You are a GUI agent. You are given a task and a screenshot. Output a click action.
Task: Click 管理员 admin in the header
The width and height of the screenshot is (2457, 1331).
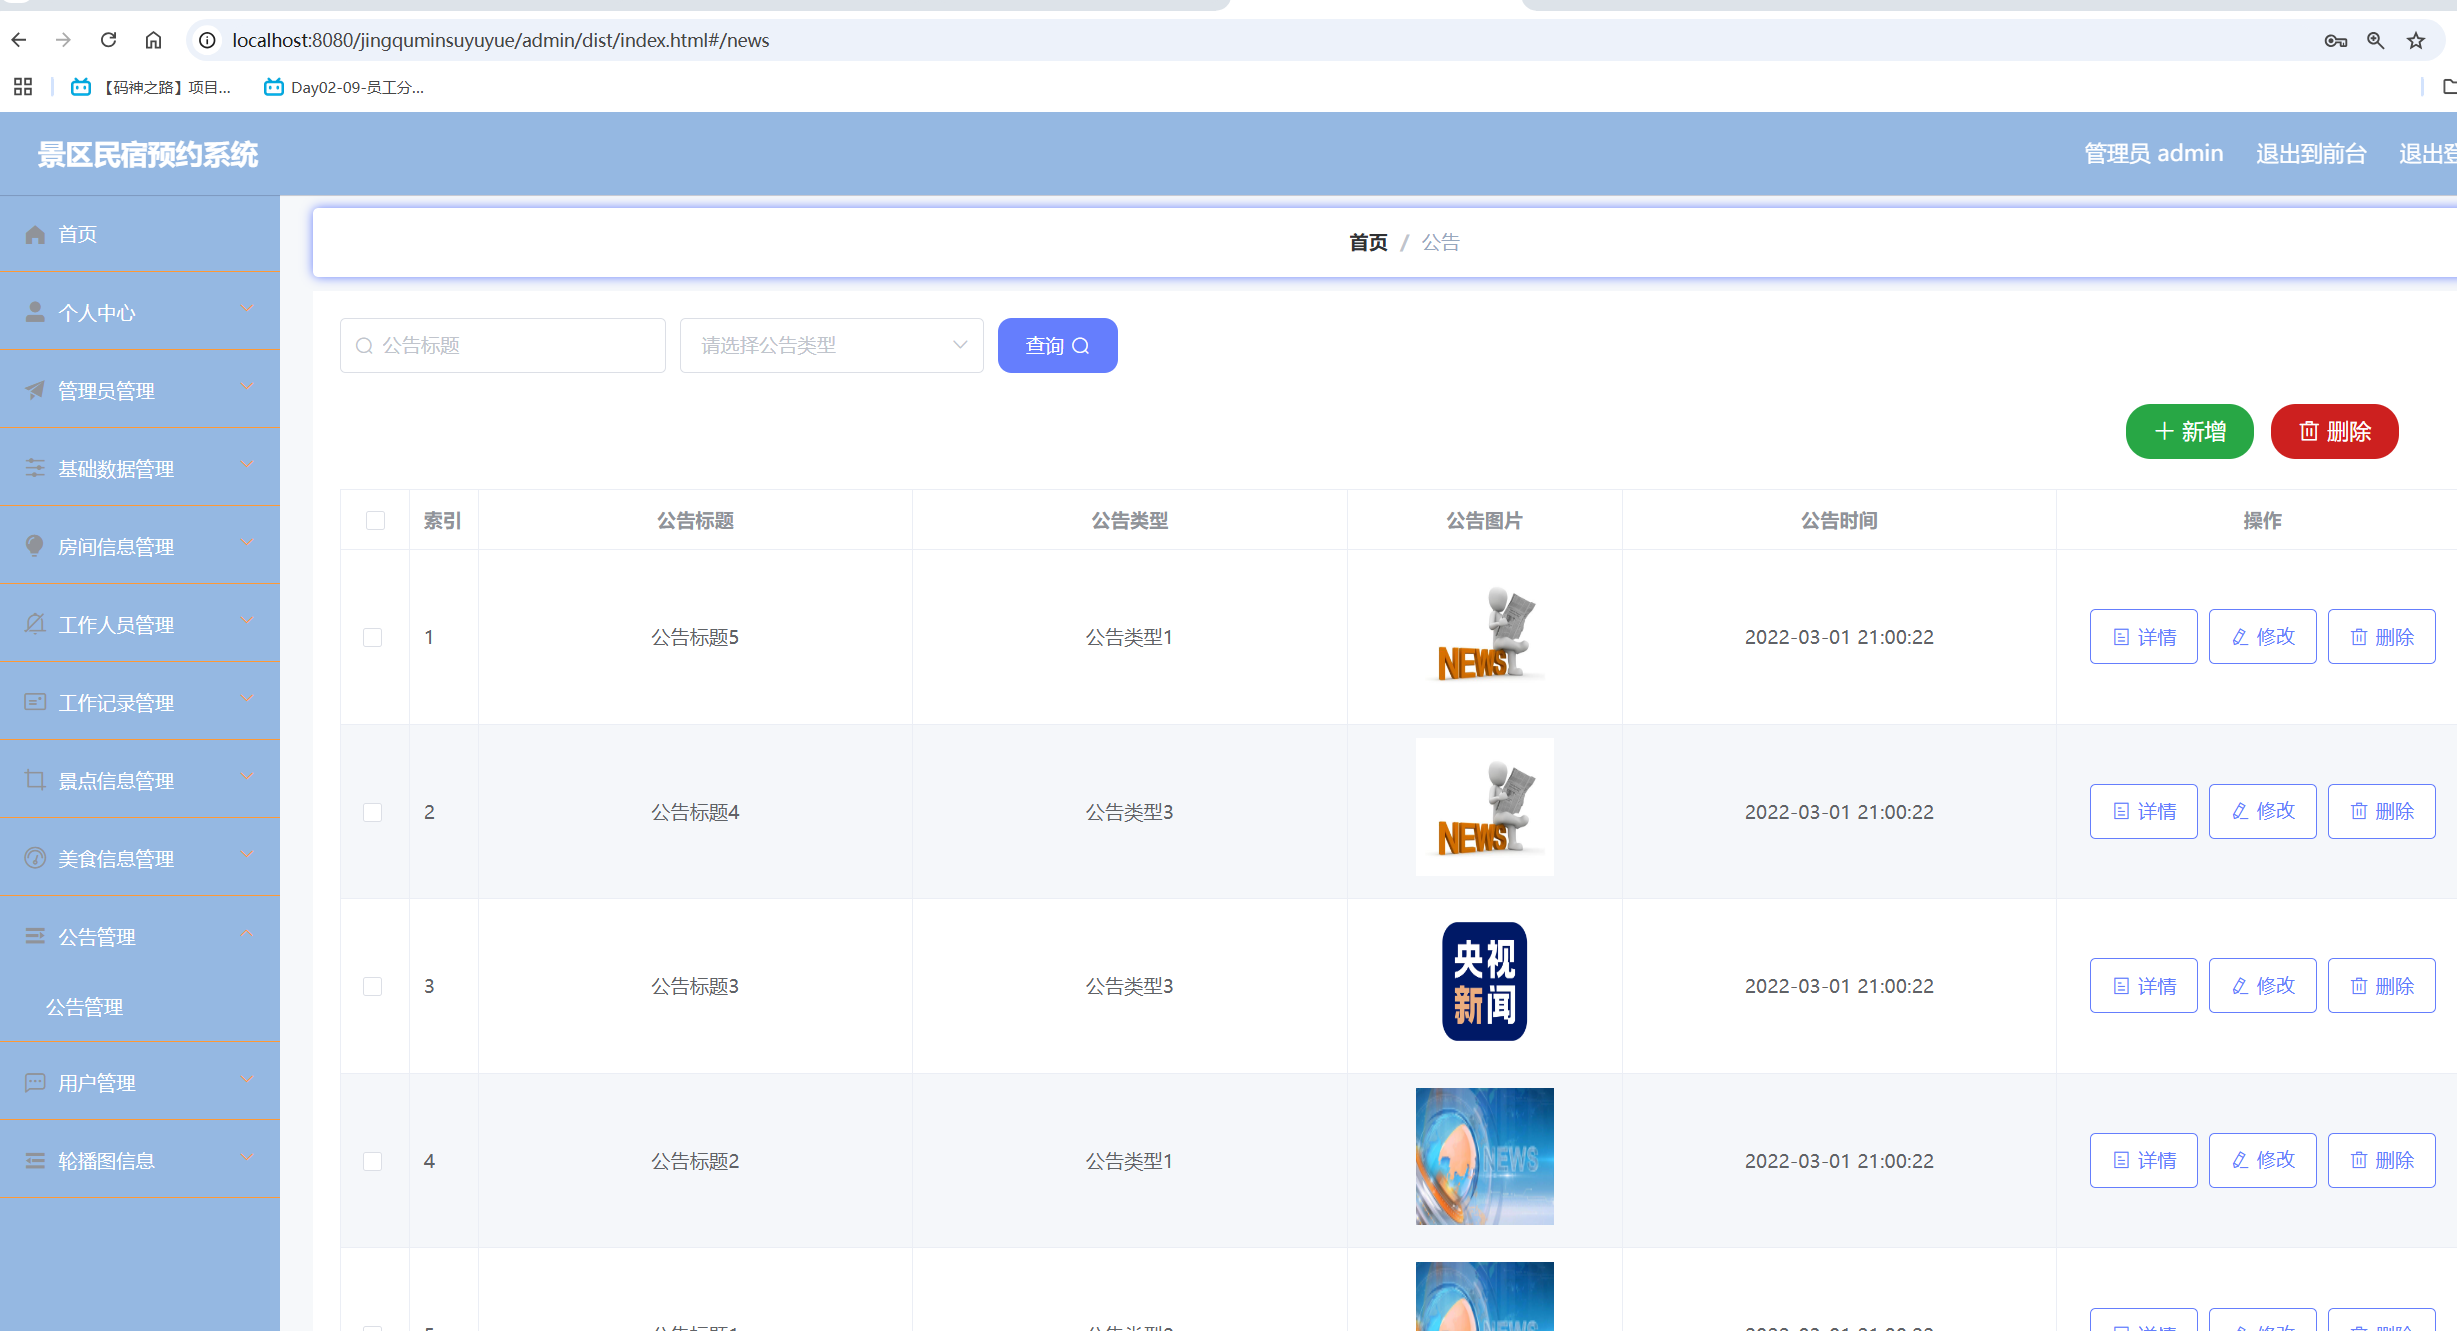(x=2154, y=153)
